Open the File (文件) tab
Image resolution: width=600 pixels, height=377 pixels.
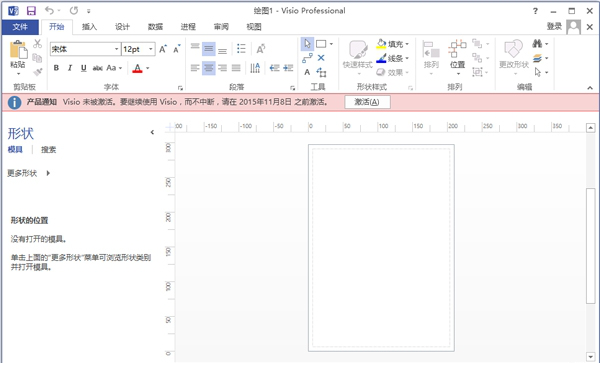click(x=20, y=27)
